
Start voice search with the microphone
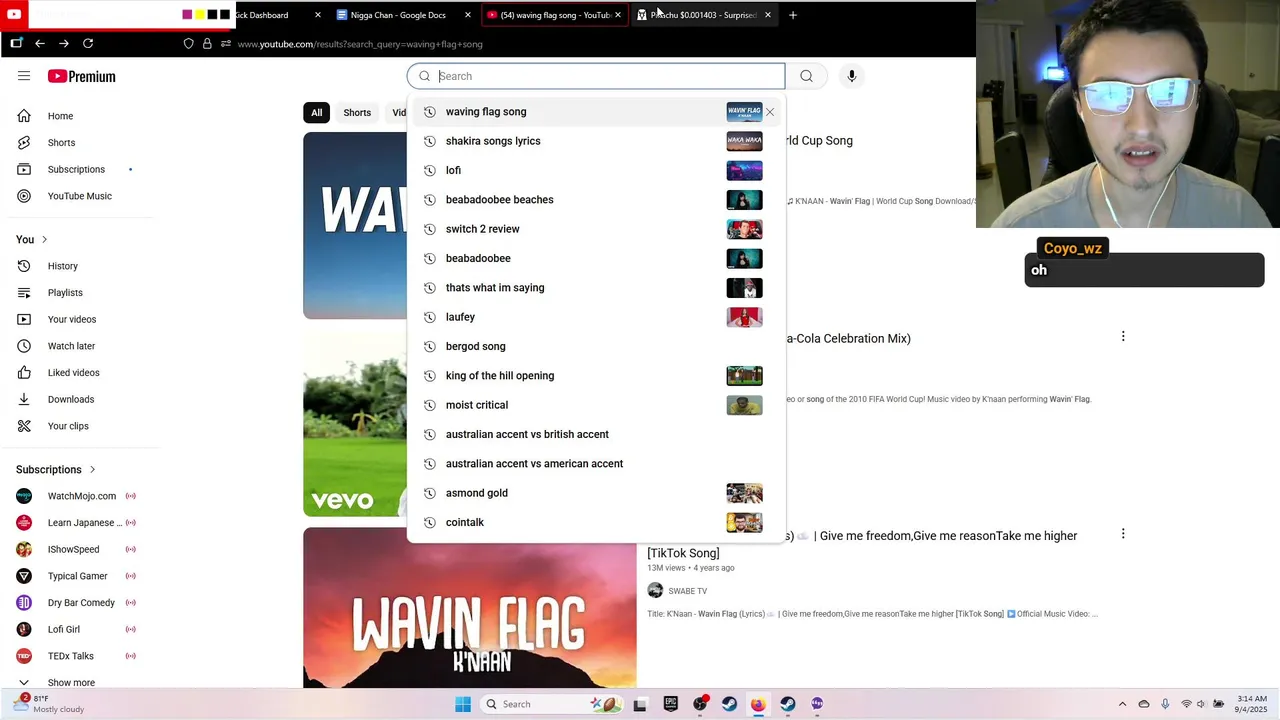[x=852, y=76]
